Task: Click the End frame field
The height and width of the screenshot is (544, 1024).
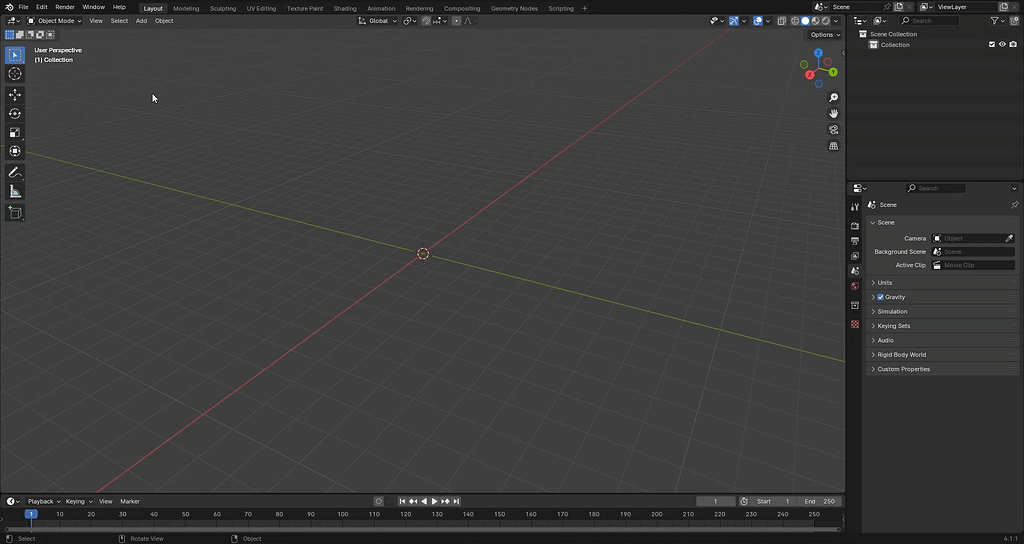Action: point(820,502)
